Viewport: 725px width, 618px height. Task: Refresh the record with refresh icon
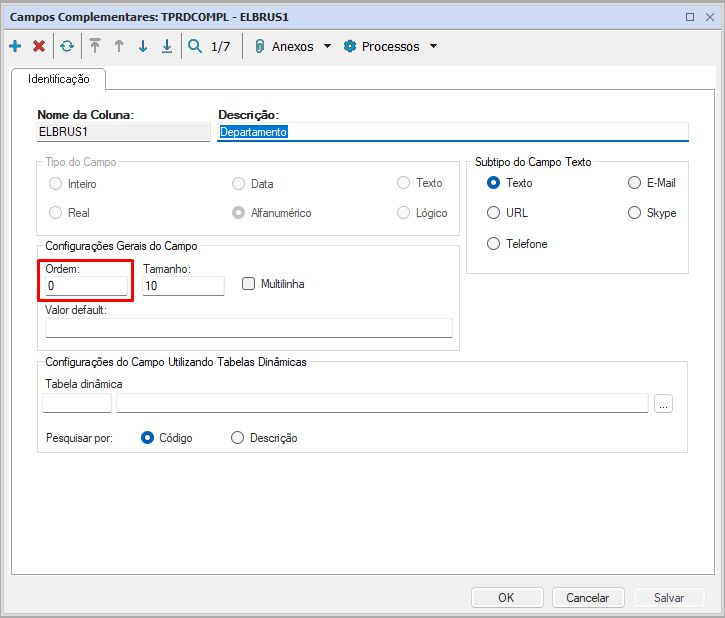click(67, 46)
